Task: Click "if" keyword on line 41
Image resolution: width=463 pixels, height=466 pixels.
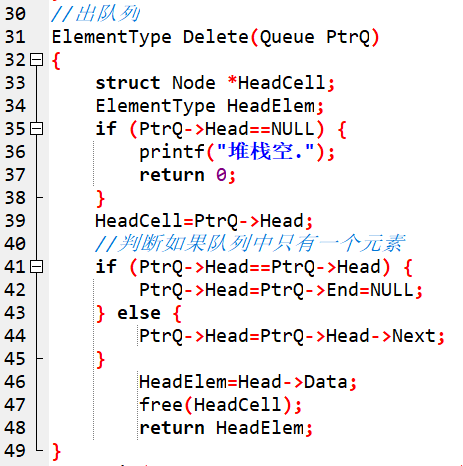Action: click(x=106, y=267)
